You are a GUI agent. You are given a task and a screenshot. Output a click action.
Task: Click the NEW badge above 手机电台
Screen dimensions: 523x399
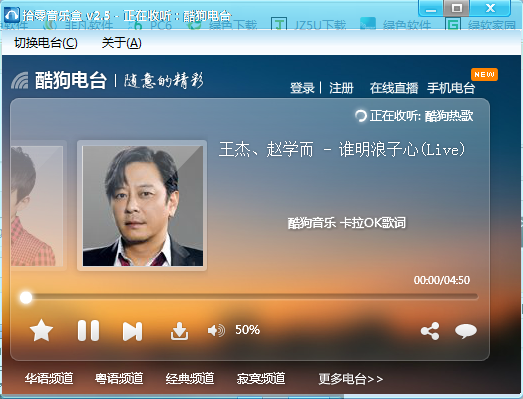pyautogui.click(x=484, y=74)
